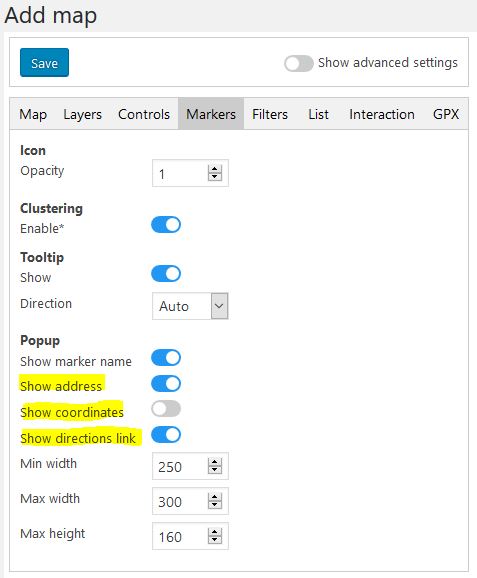This screenshot has width=477, height=578.
Task: Click into the Max height input field
Action: [x=180, y=536]
